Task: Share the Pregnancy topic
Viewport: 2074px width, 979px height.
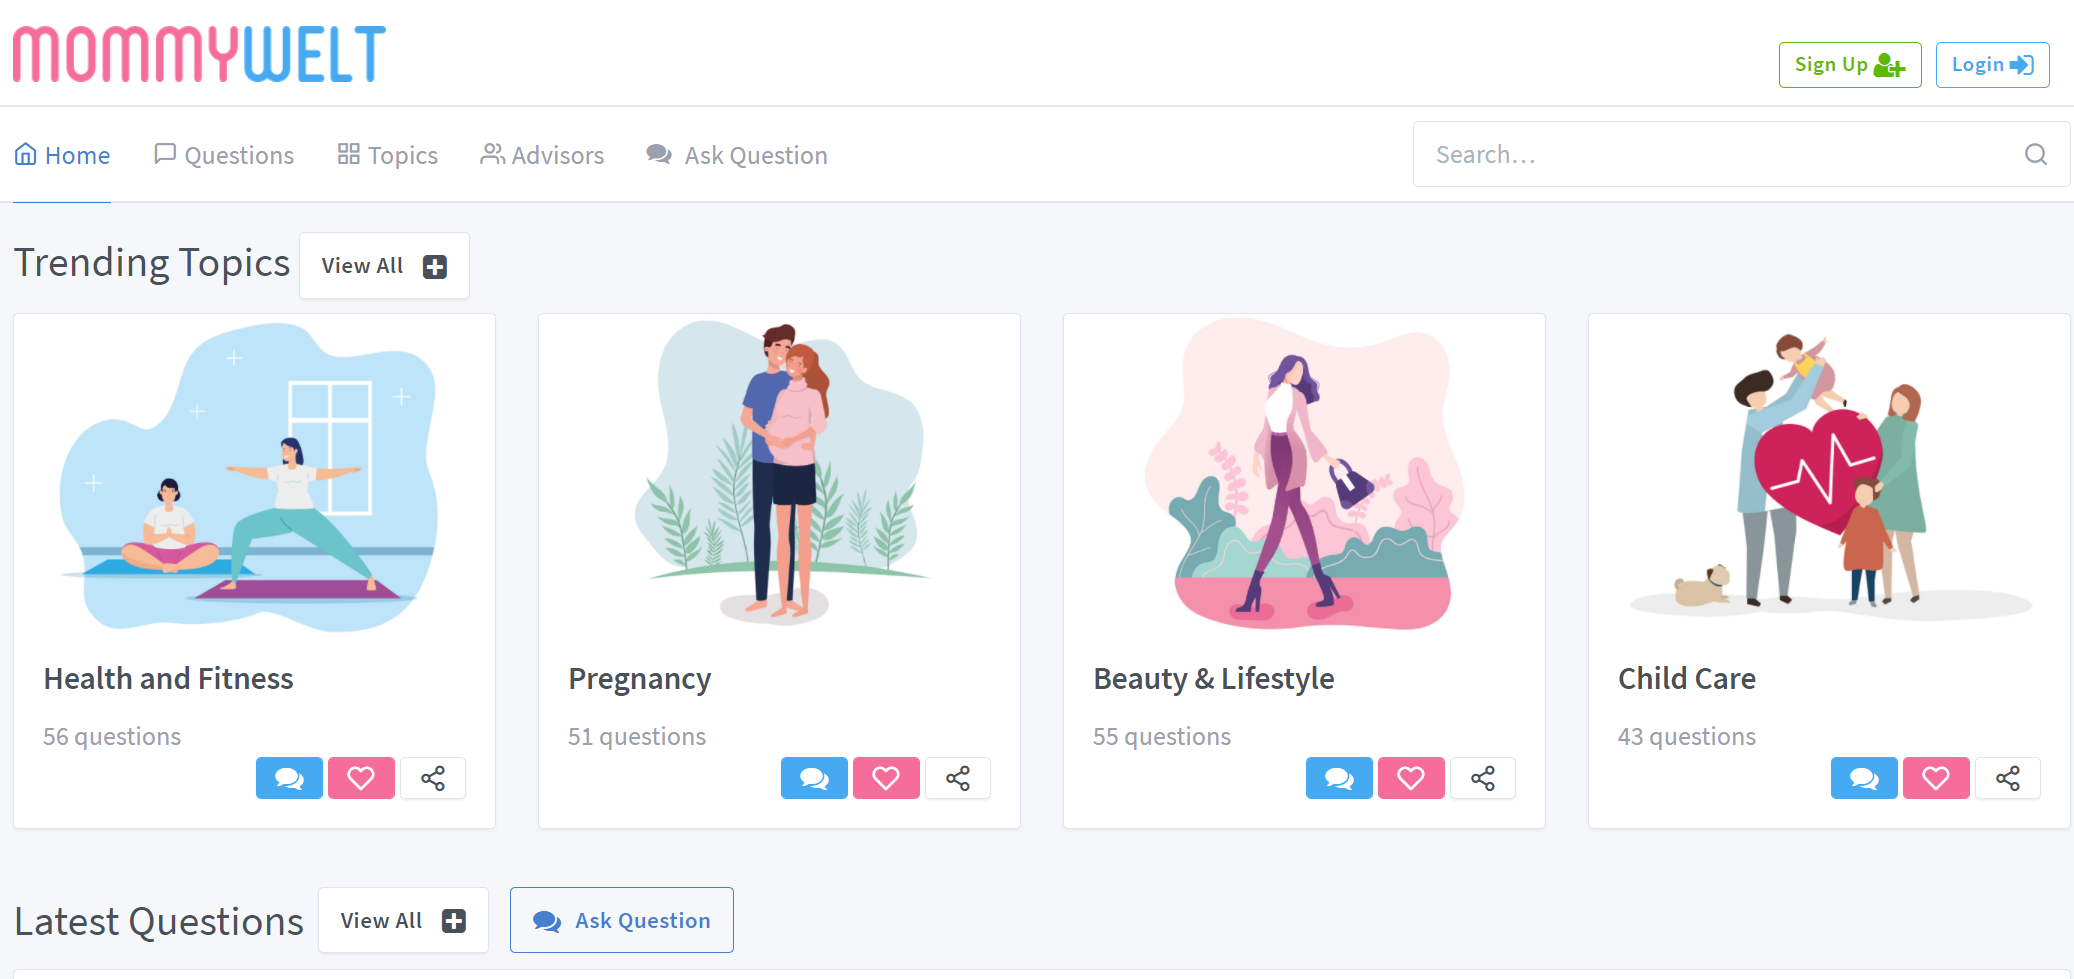Action: [958, 778]
